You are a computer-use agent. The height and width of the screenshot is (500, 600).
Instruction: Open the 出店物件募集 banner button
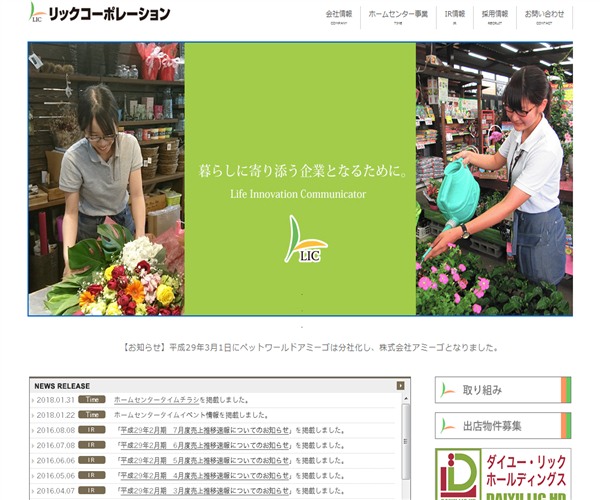503,425
